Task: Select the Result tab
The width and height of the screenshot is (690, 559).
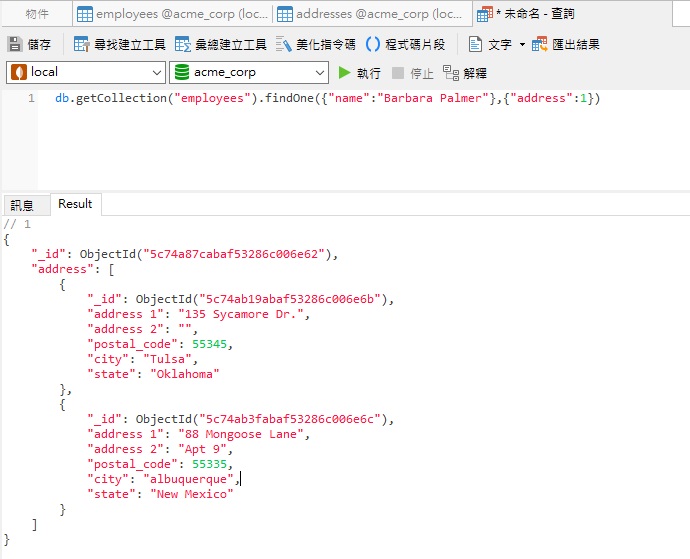Action: click(x=75, y=204)
